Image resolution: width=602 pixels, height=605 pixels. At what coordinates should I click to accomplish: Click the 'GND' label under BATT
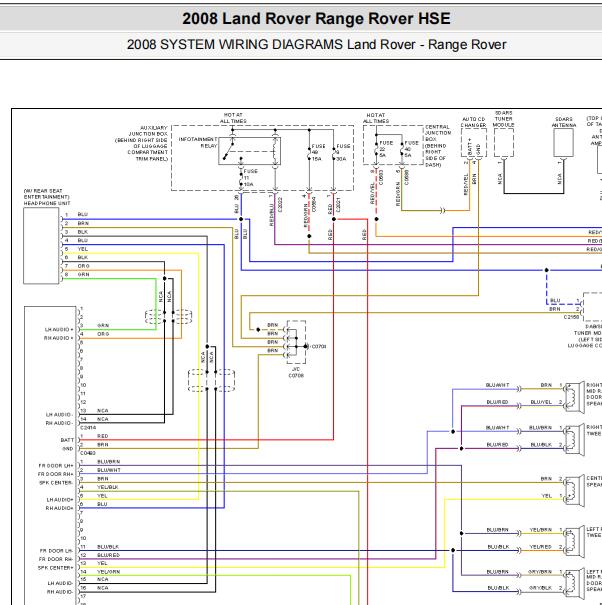[x=68, y=449]
